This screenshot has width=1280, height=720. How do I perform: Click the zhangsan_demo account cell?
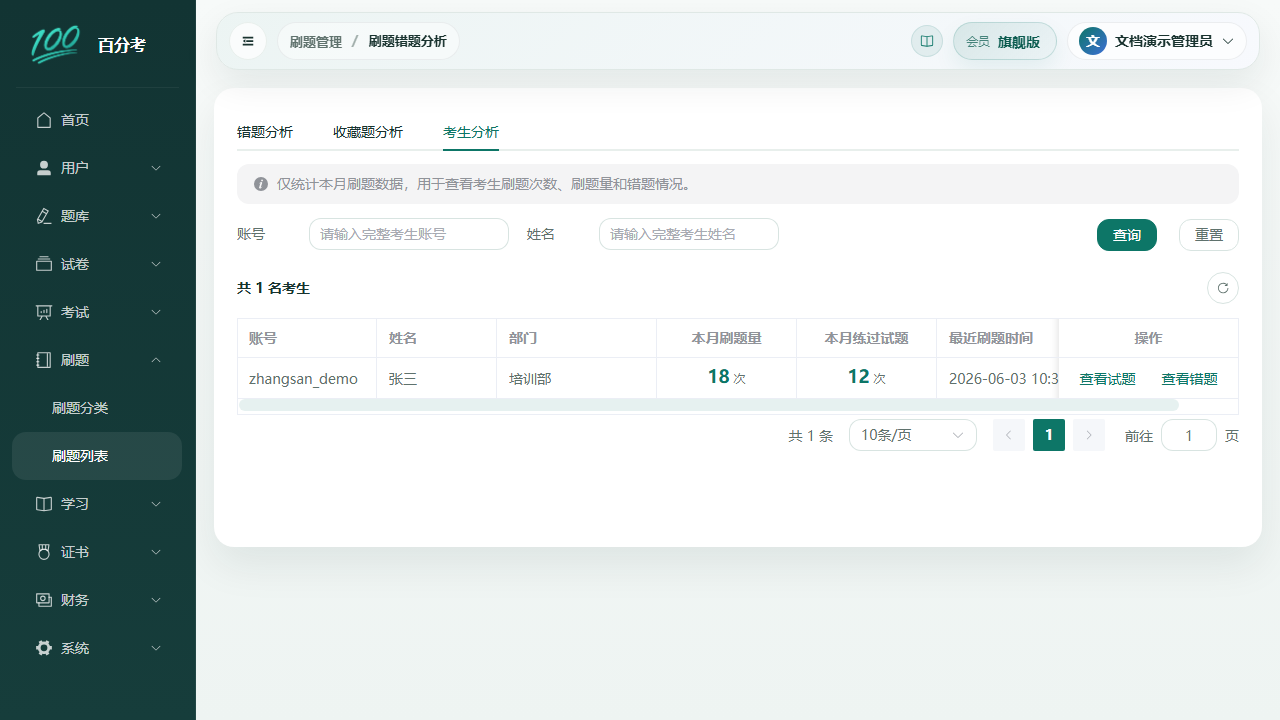click(x=307, y=379)
